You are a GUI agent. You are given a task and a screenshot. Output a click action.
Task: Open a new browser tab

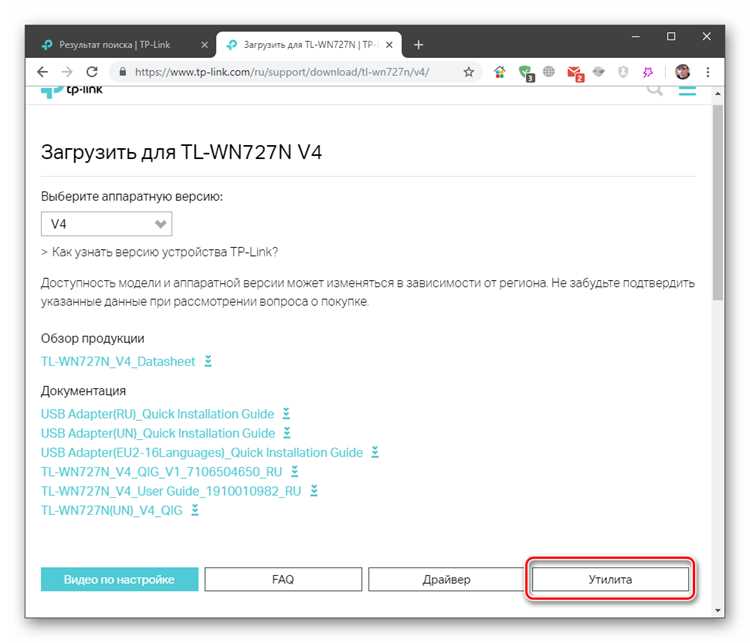click(419, 44)
